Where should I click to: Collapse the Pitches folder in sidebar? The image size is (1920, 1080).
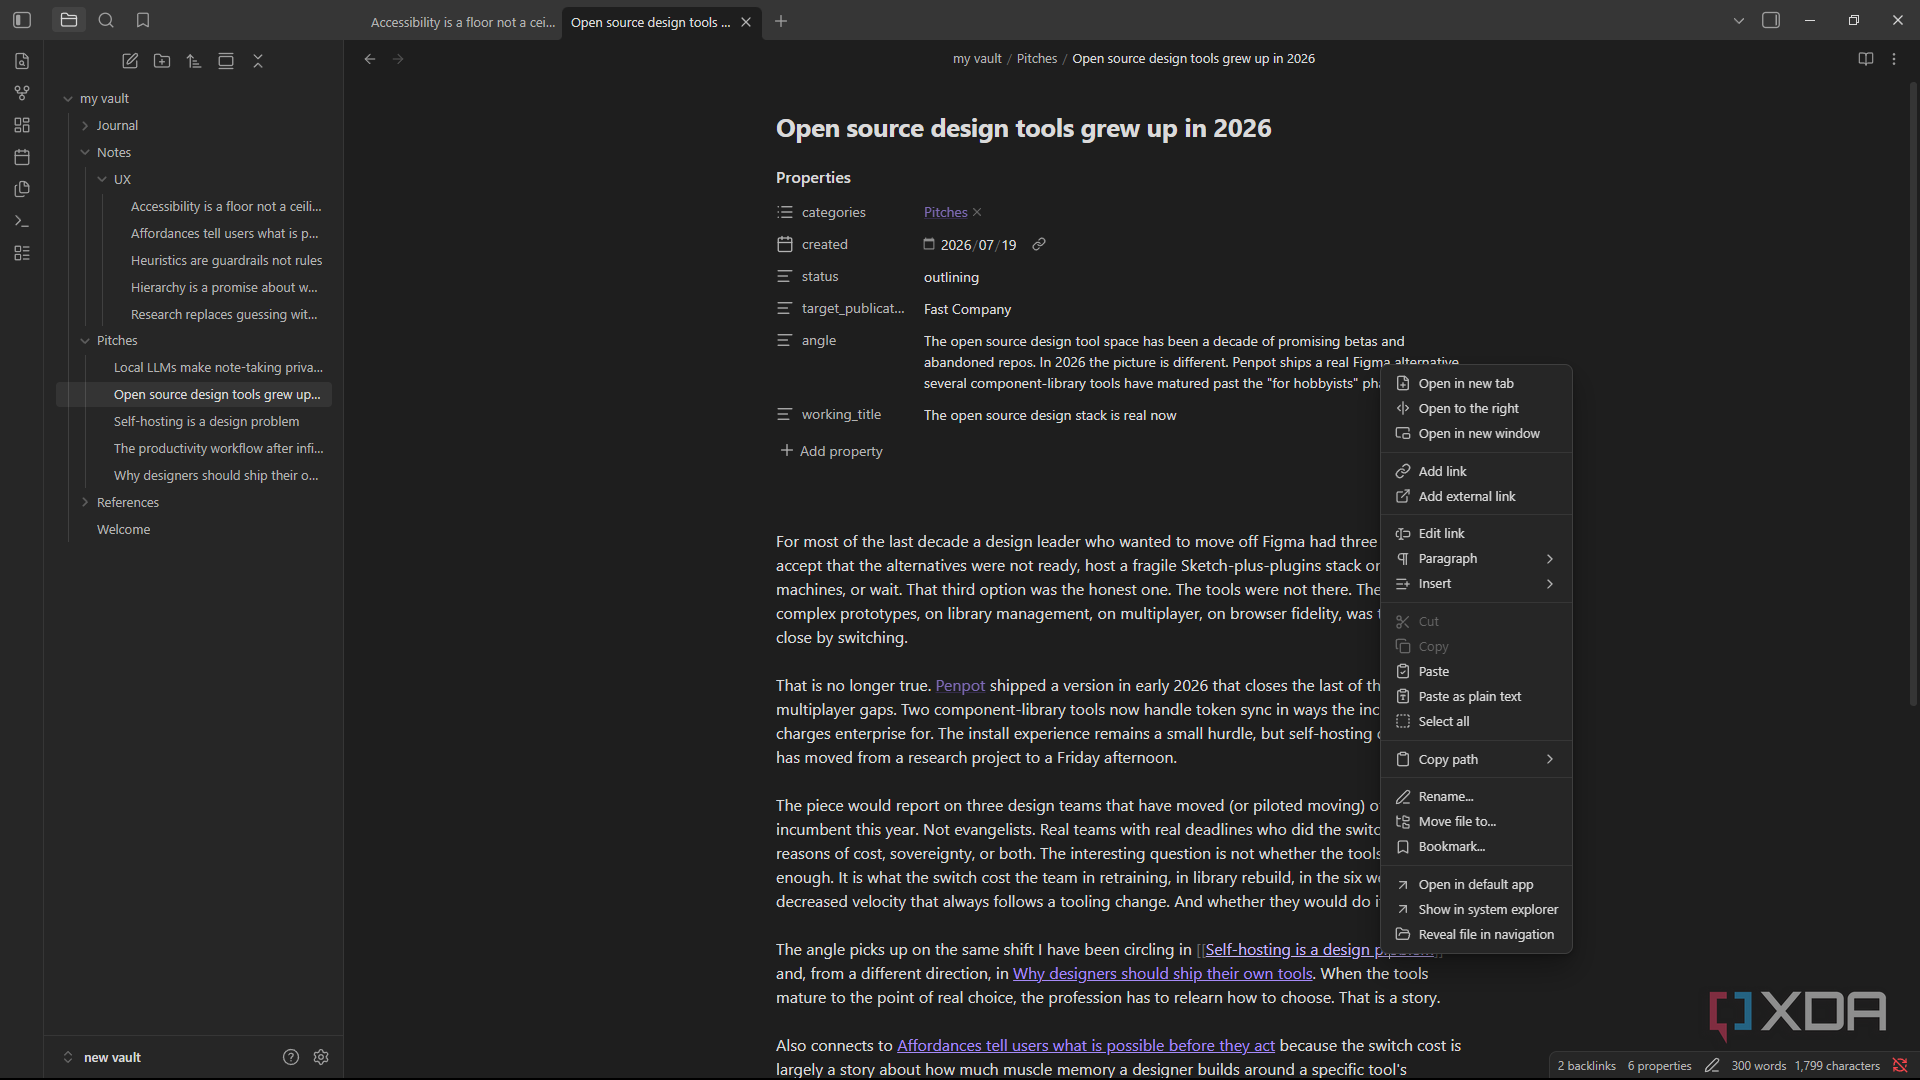pos(85,341)
